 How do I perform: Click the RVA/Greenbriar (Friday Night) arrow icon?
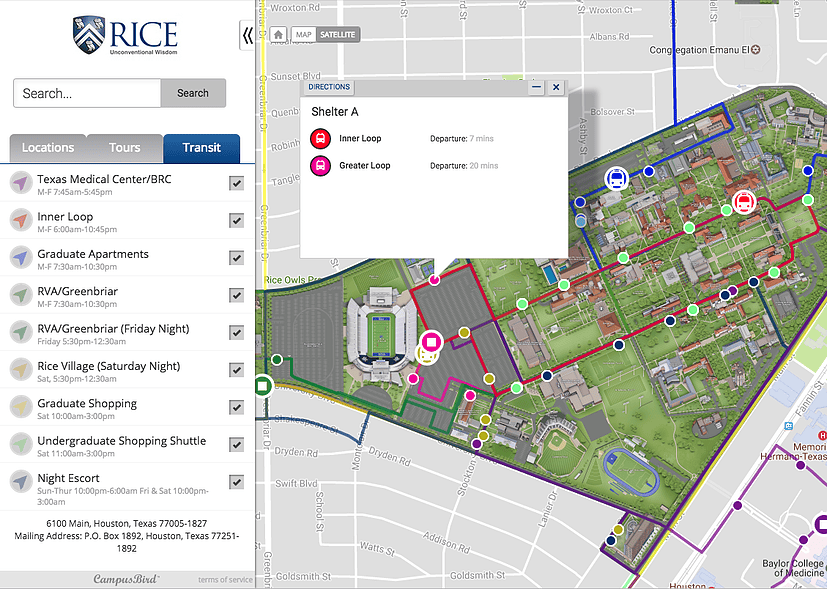pos(21,333)
